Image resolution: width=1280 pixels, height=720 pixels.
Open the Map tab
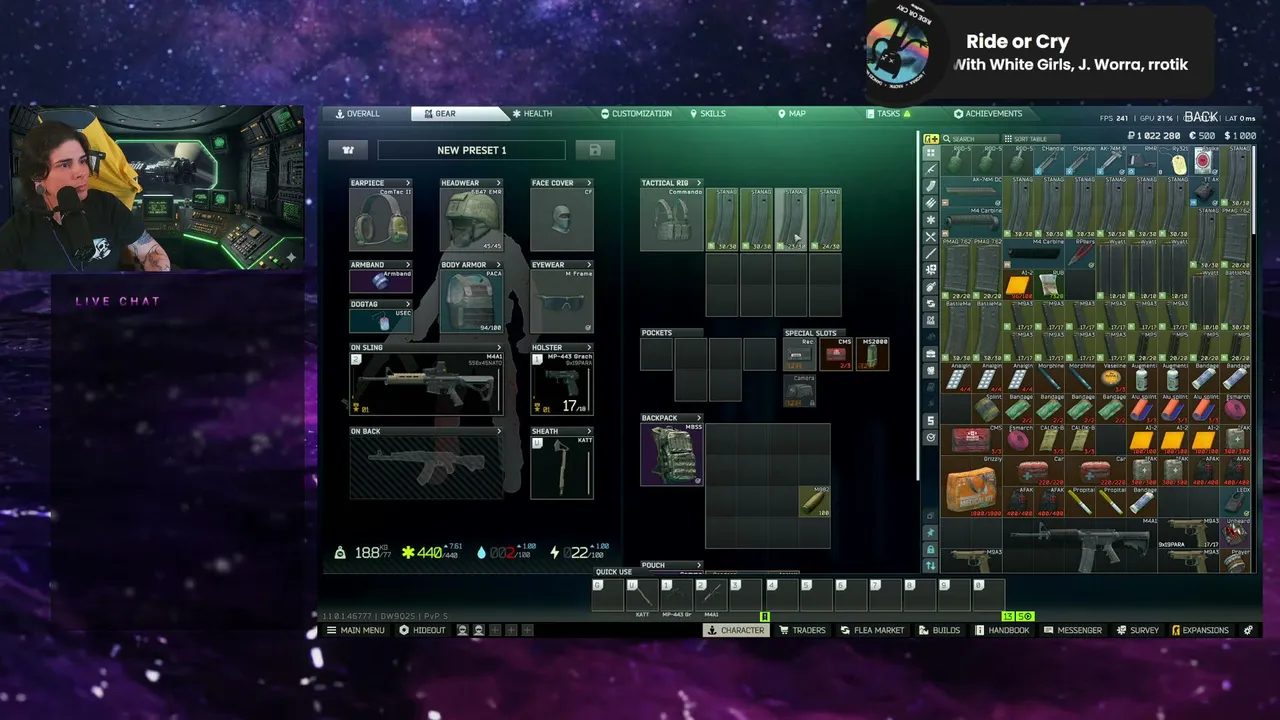[792, 114]
